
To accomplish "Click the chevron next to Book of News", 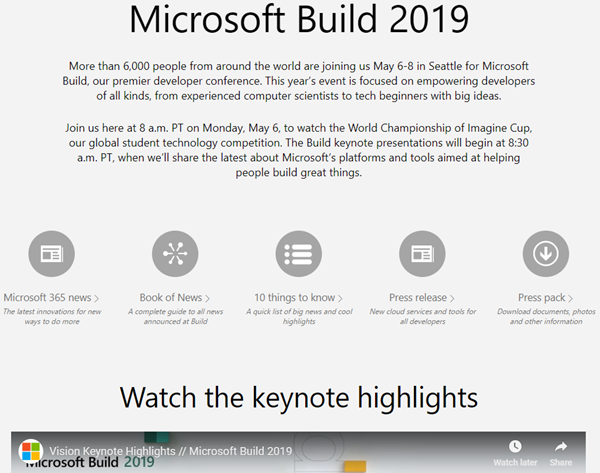I will click(x=207, y=298).
